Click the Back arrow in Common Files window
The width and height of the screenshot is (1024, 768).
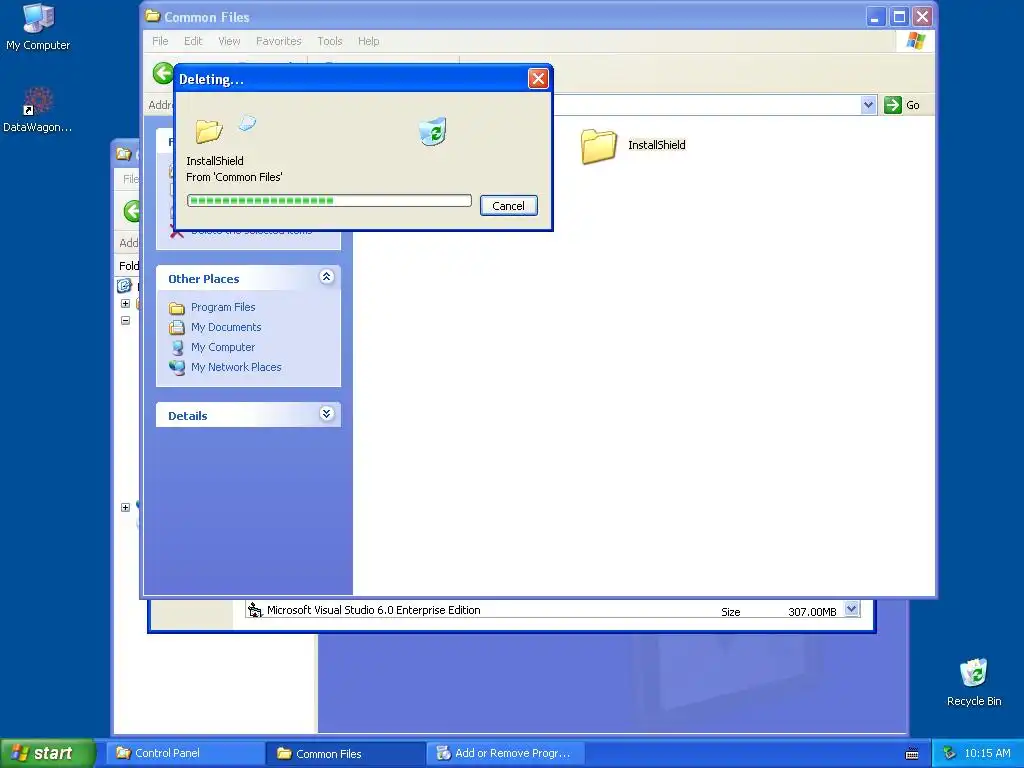click(x=163, y=73)
